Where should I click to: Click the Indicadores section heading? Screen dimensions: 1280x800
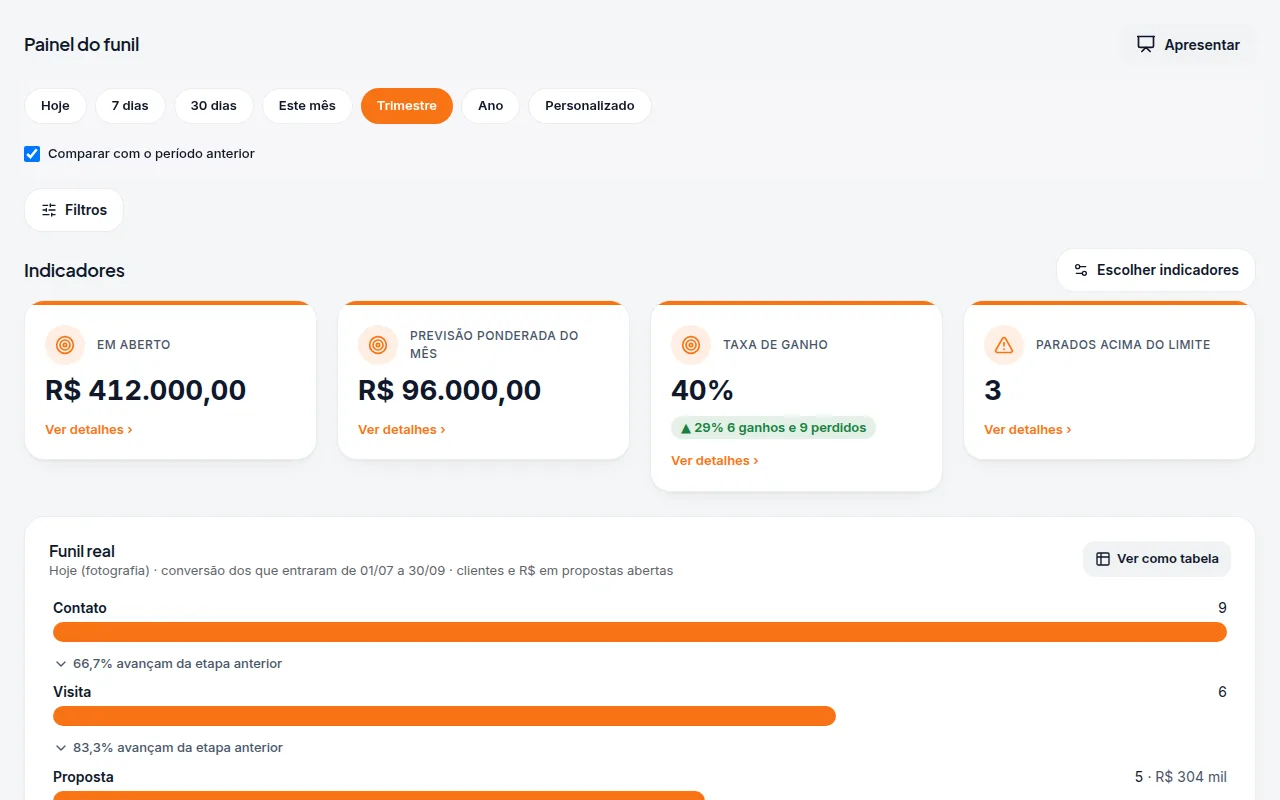75,270
